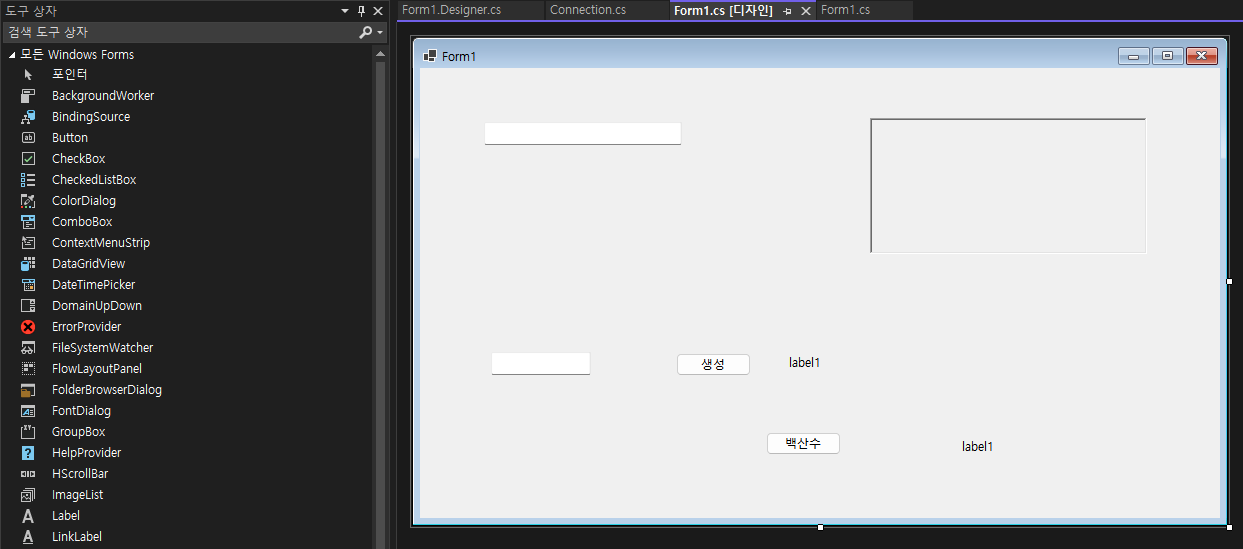Select the 백산수 button on the form
Image resolution: width=1243 pixels, height=549 pixels.
coord(803,443)
